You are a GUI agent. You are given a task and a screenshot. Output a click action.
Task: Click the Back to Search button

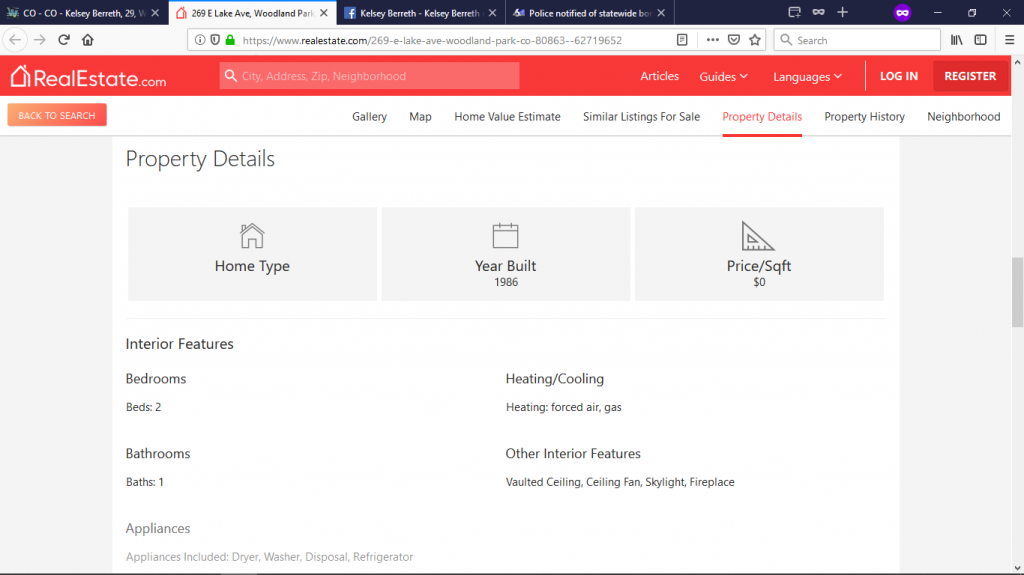pyautogui.click(x=57, y=116)
